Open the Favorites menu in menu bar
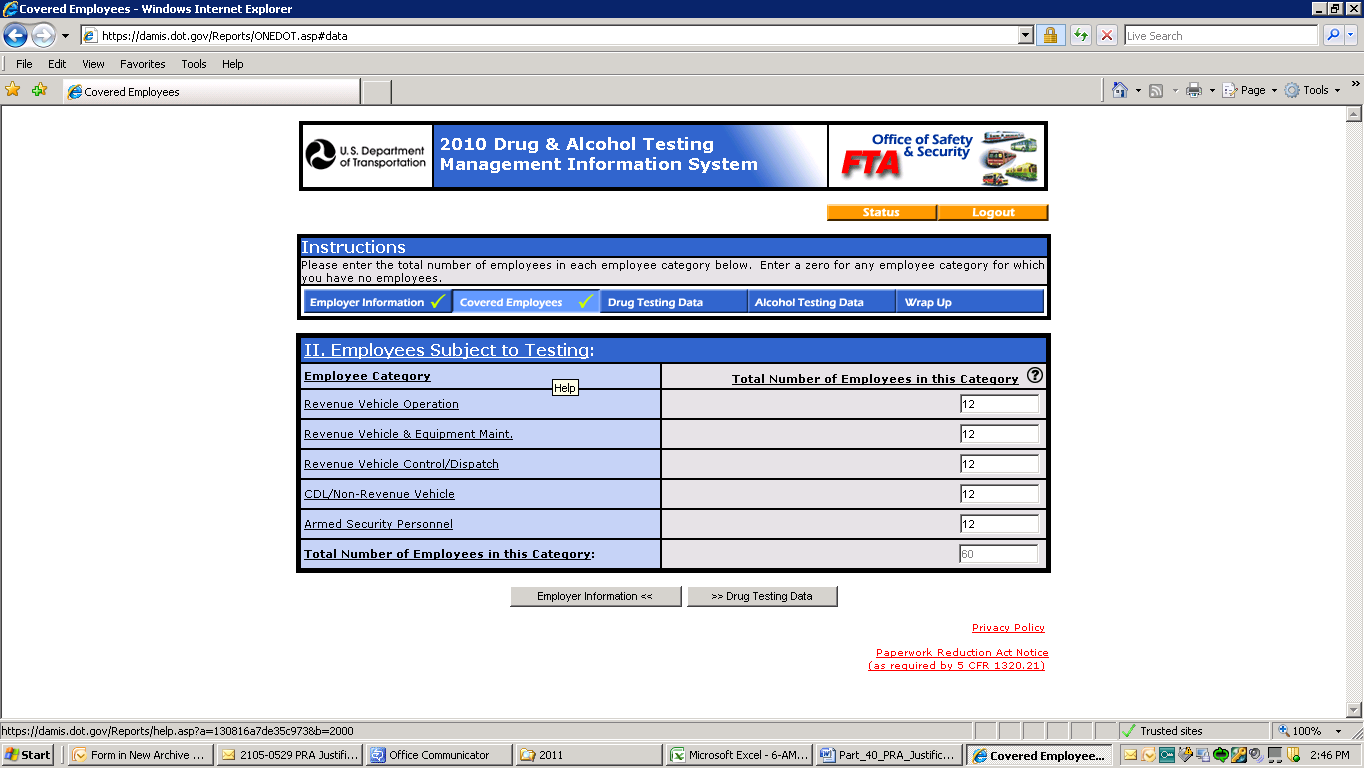Image resolution: width=1364 pixels, height=768 pixels. (x=143, y=64)
